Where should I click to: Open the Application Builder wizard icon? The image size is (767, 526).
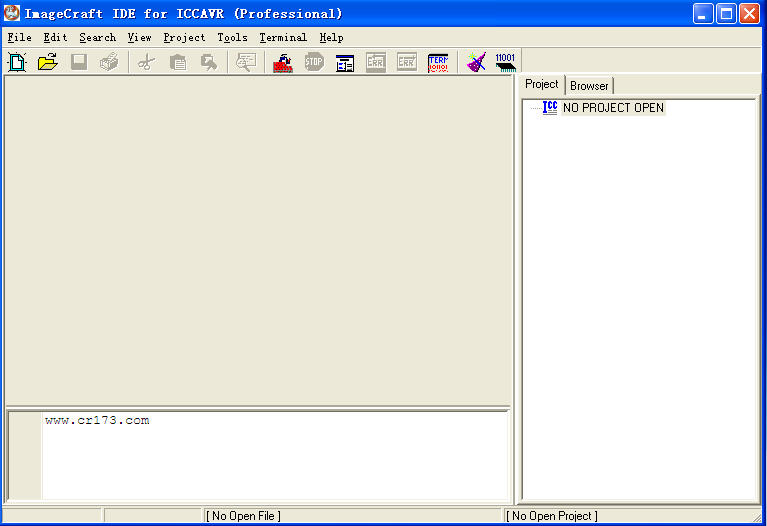tap(476, 62)
